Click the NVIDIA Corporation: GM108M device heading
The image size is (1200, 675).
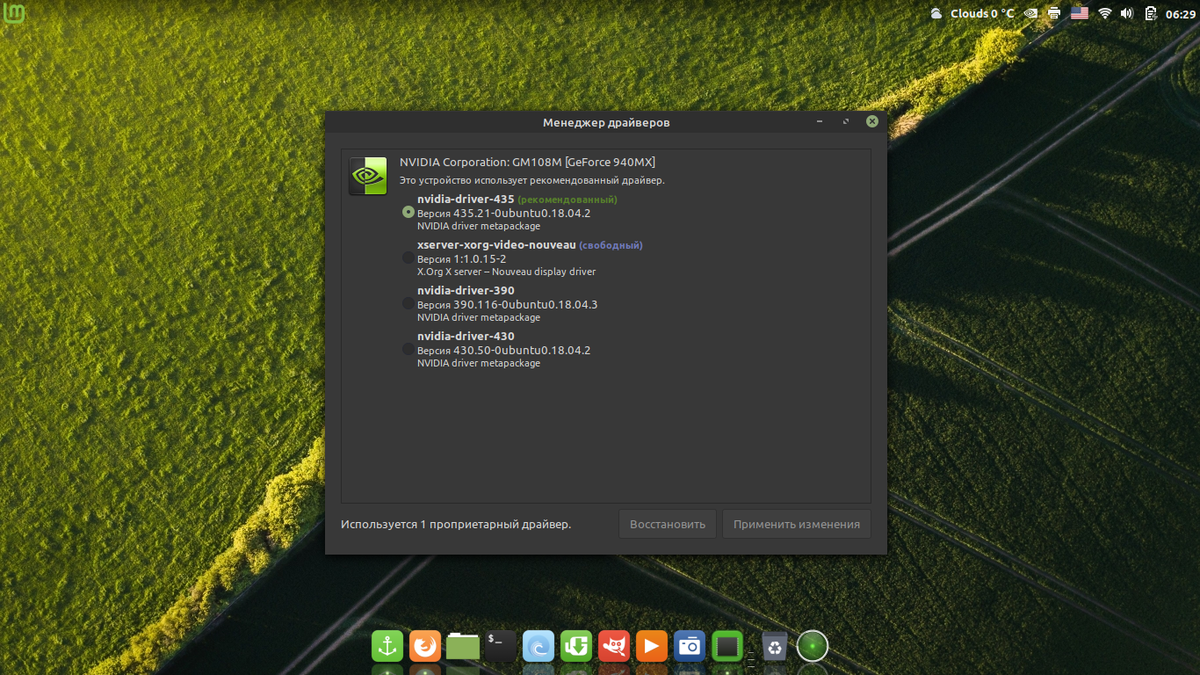coord(527,162)
